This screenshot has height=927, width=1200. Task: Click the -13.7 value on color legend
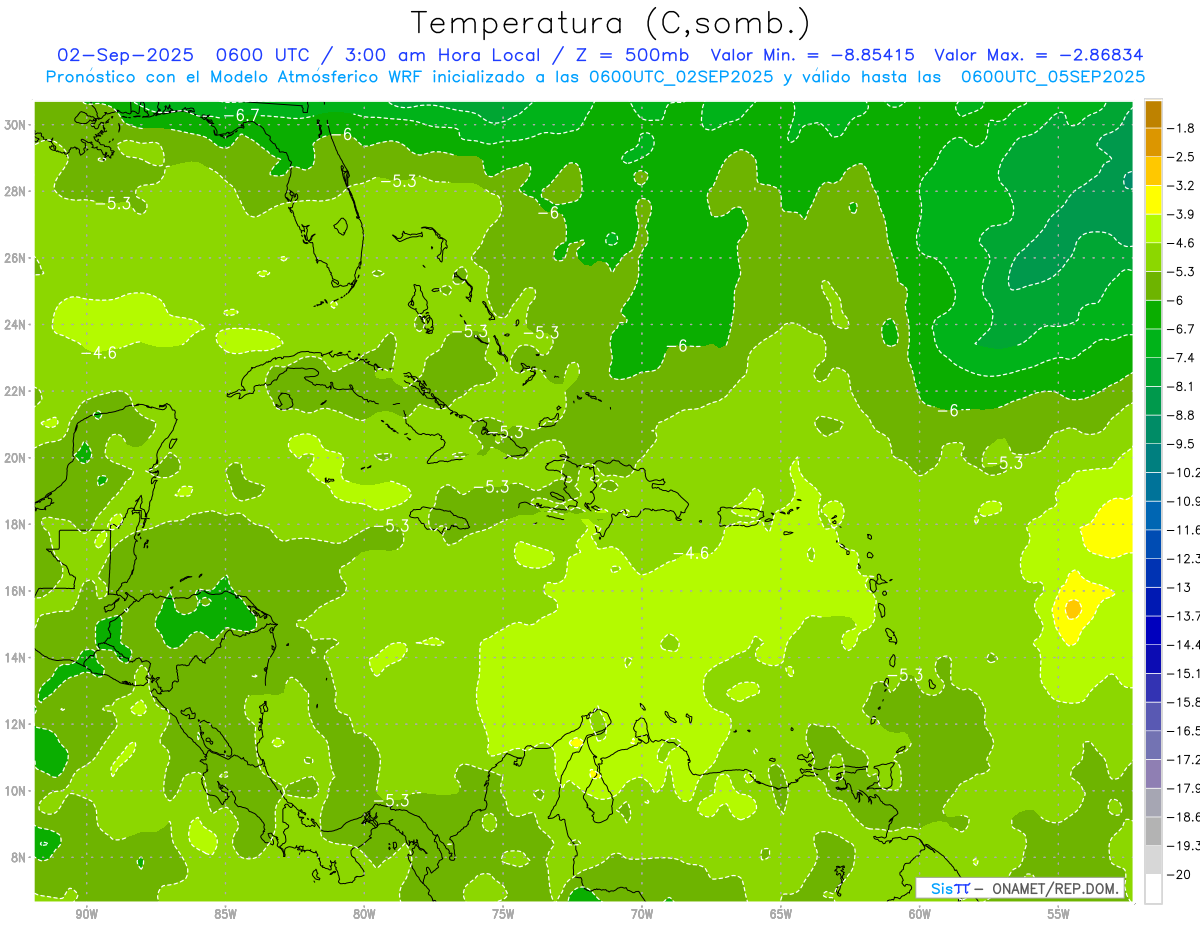coord(1184,616)
